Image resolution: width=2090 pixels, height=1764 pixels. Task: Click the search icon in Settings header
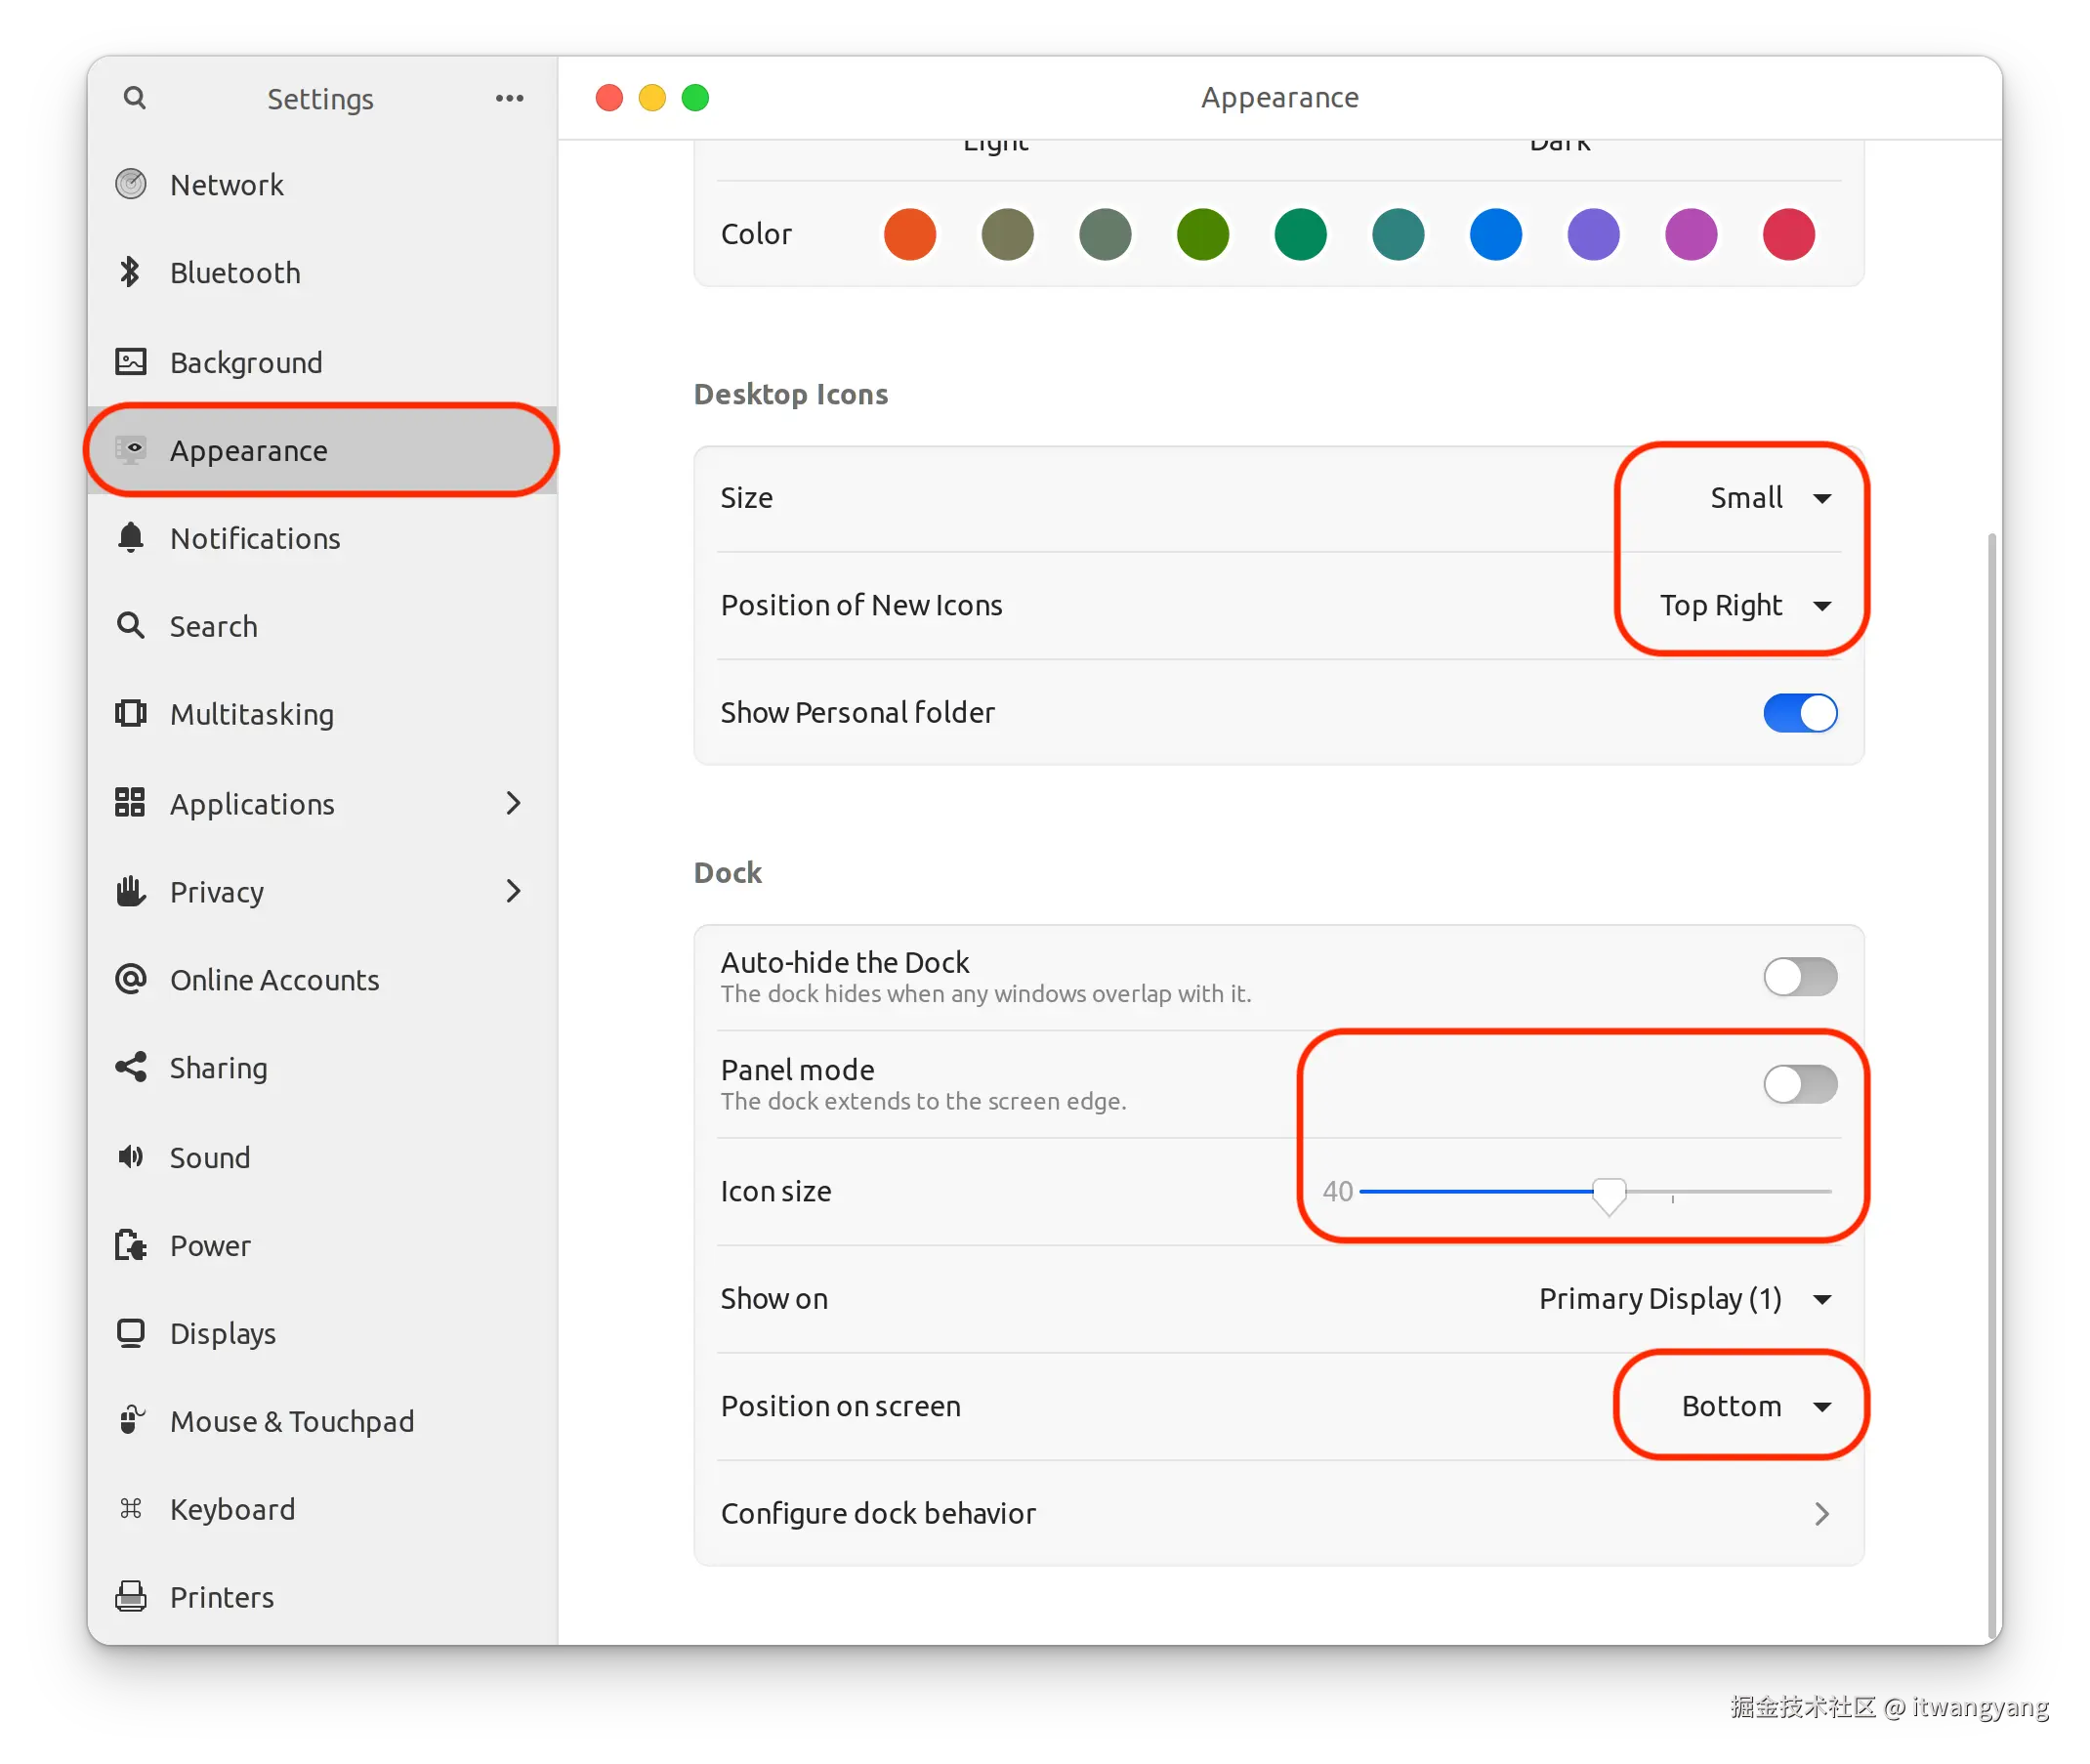pos(134,98)
